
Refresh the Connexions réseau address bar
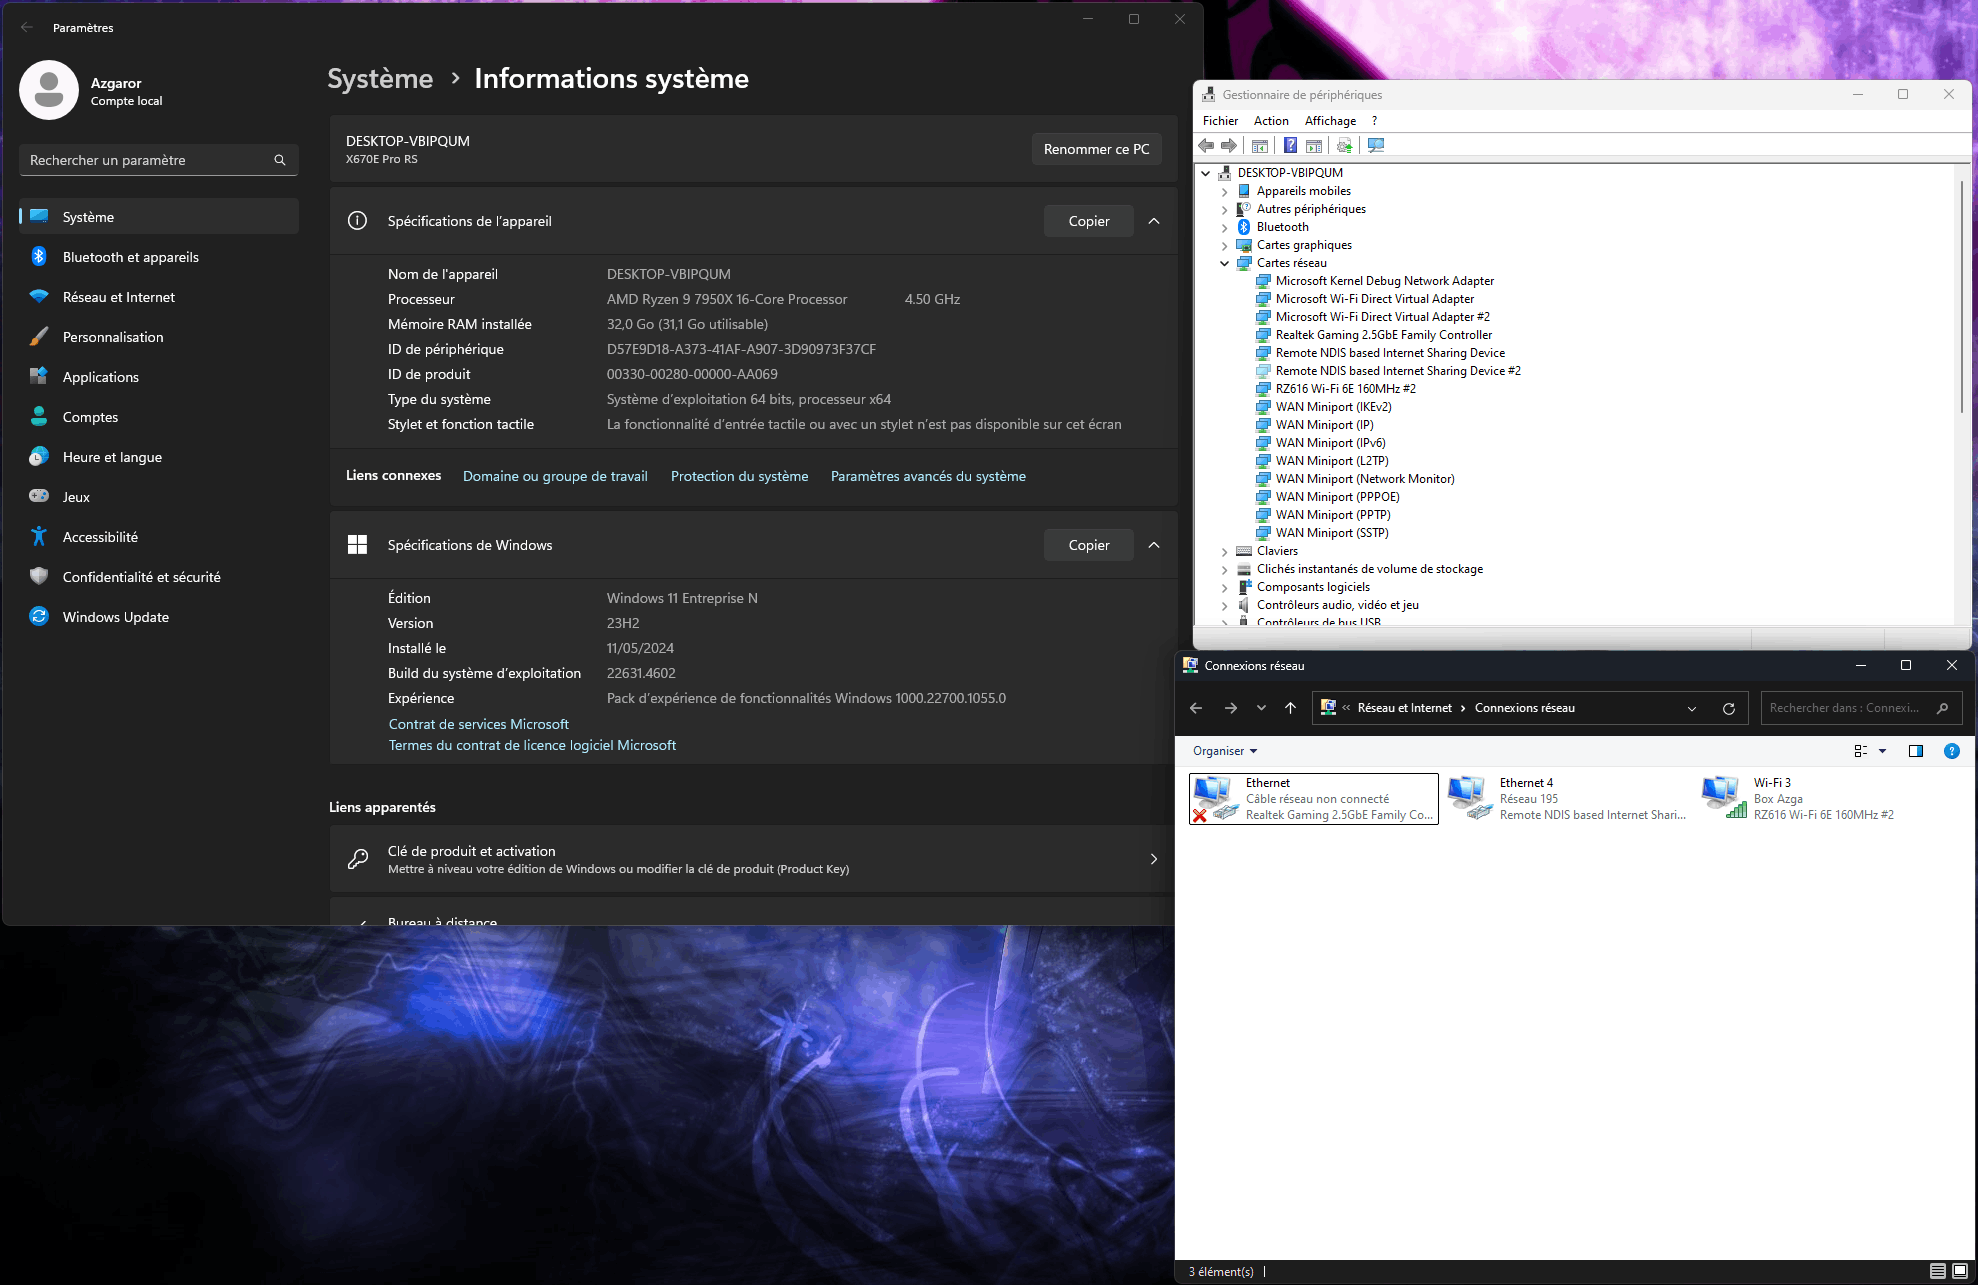[1729, 708]
